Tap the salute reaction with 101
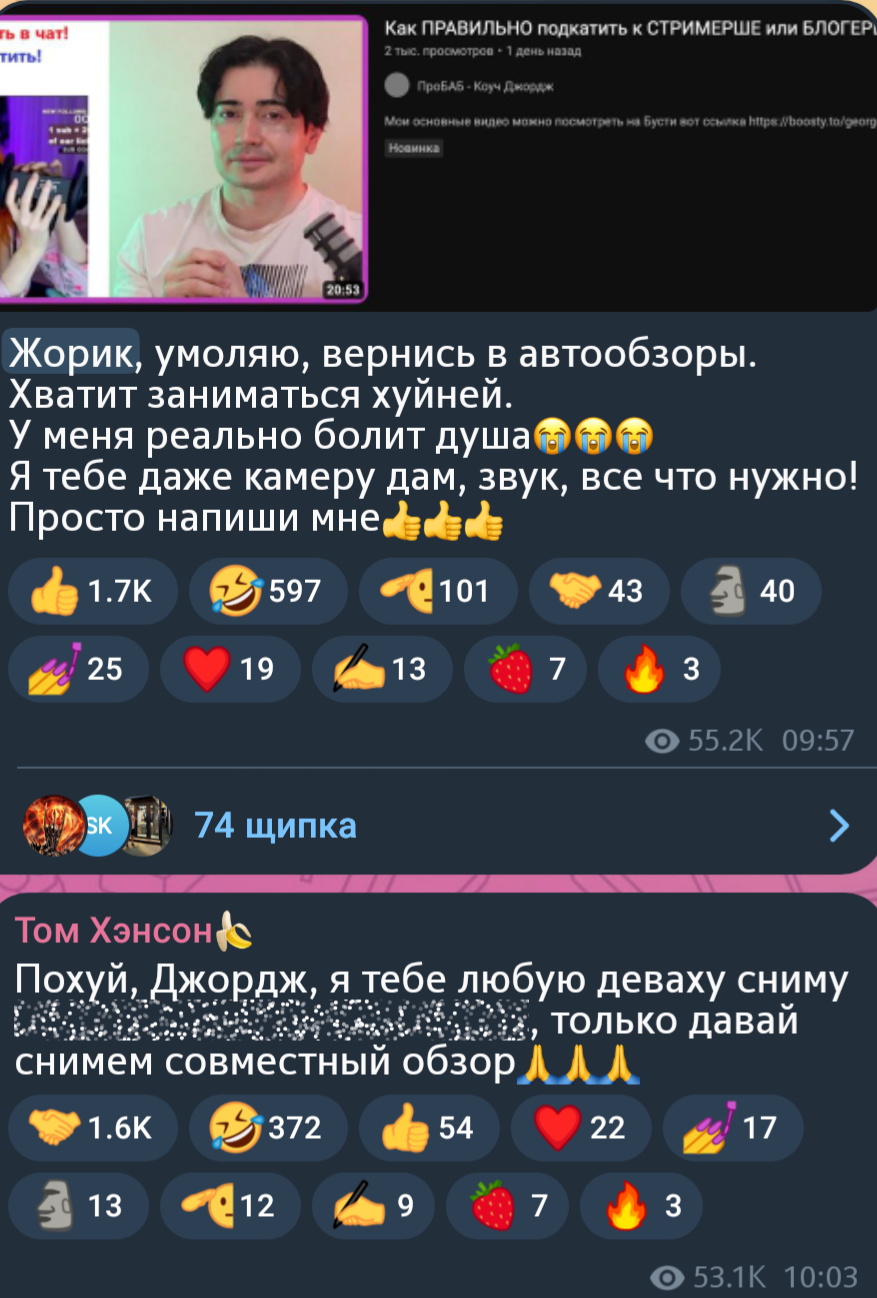Viewport: 877px width, 1298px height. point(437,592)
